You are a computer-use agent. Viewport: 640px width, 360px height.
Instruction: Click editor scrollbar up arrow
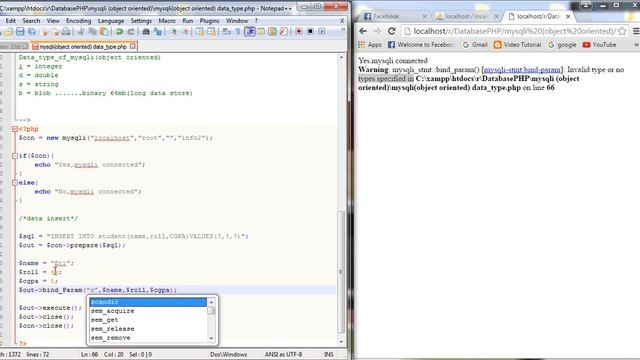point(341,58)
